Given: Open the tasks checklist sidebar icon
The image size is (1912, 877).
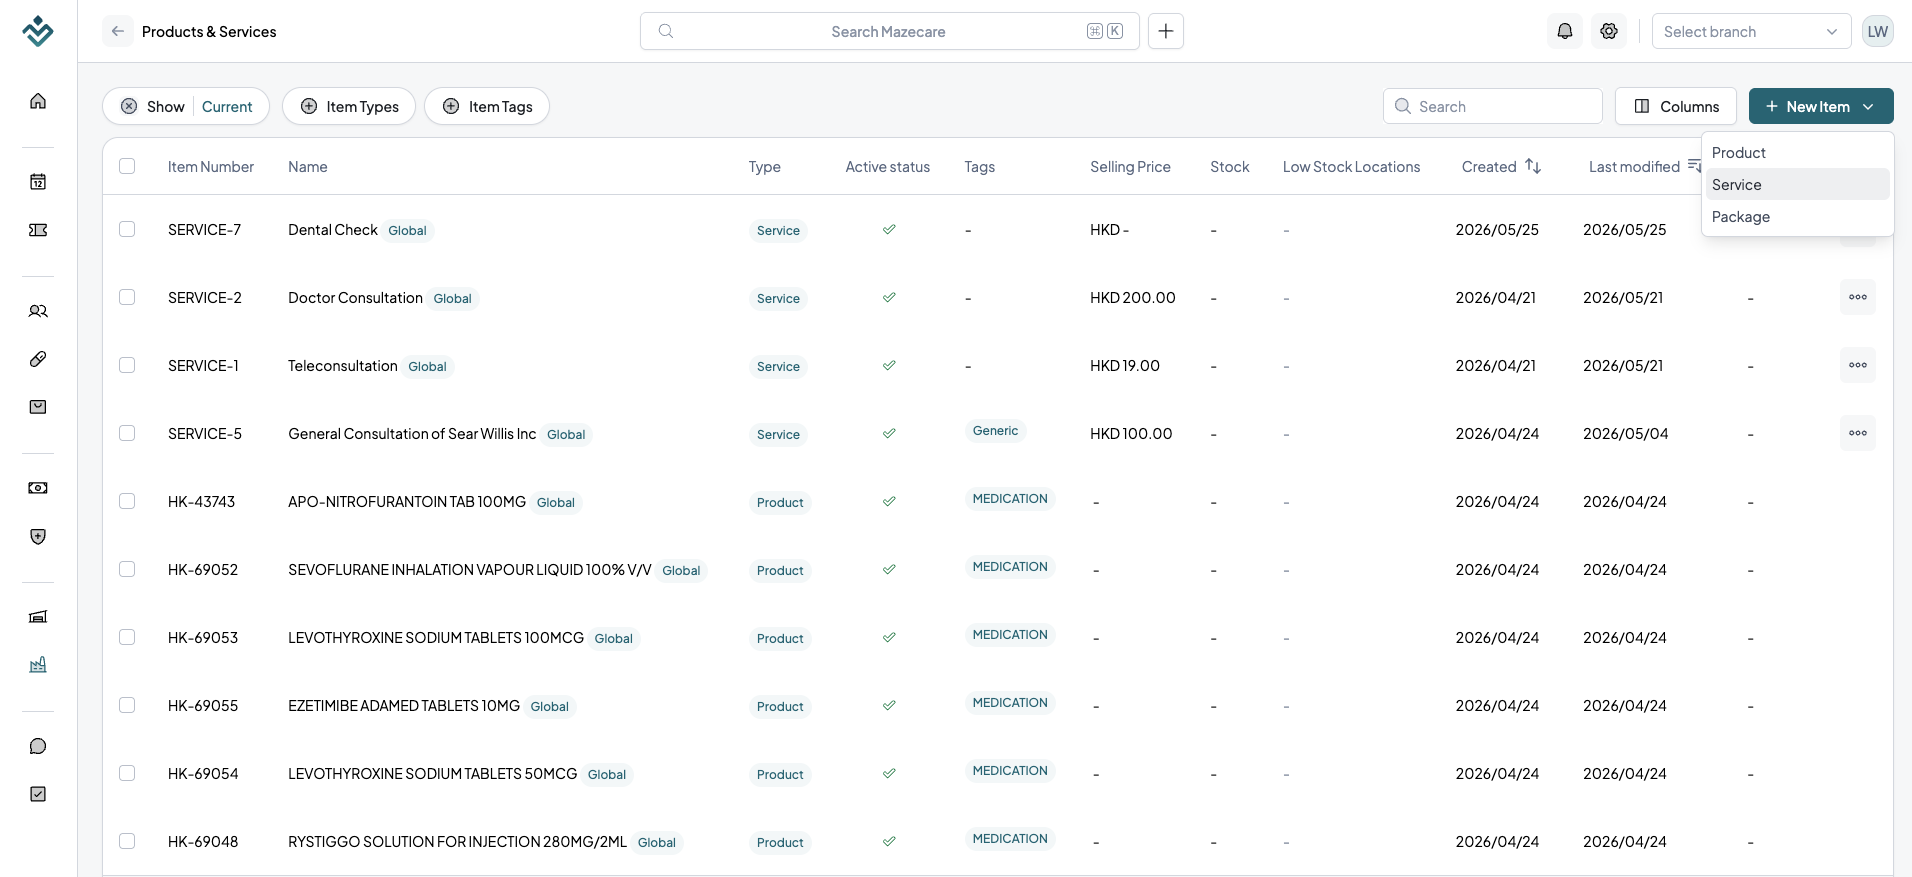Looking at the screenshot, I should pos(38,794).
